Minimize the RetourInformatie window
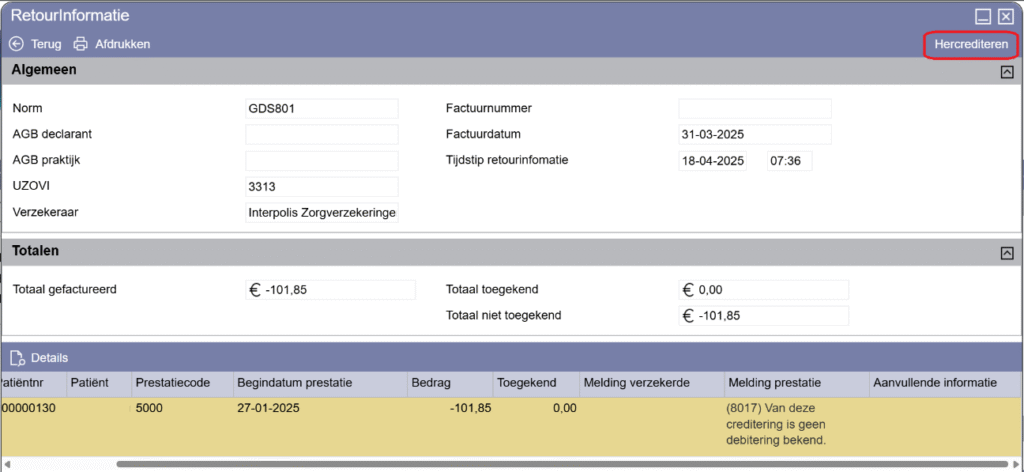This screenshot has height=472, width=1024. [983, 16]
